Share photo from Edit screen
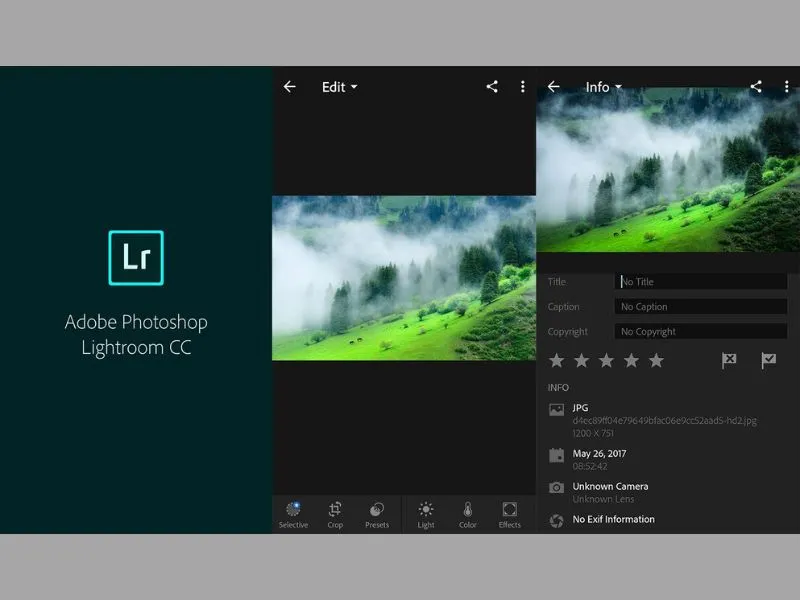Viewport: 800px width, 600px height. tap(492, 87)
